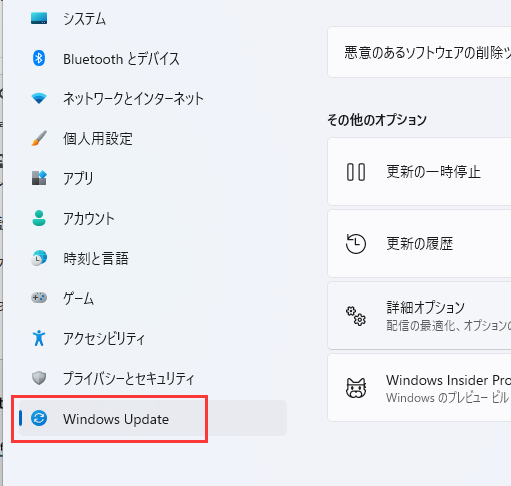Open 更新の履歴 card
This screenshot has height=486, width=511.
(x=419, y=244)
